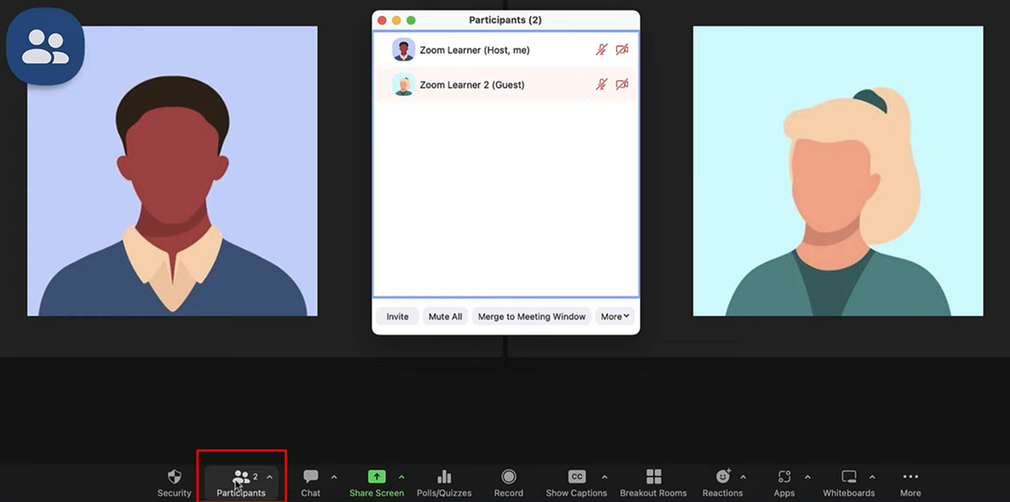Toggle camera icon for Zoom Learner 2 (Guest)
The height and width of the screenshot is (502, 1010).
tap(622, 85)
